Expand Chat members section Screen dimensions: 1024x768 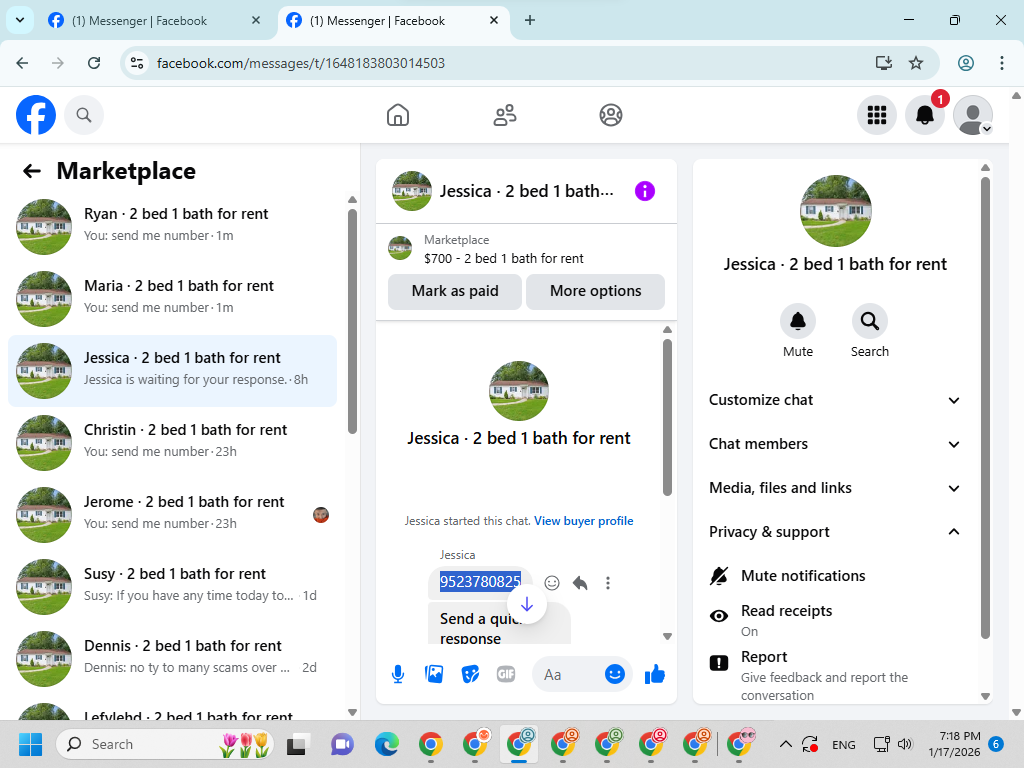pos(835,444)
